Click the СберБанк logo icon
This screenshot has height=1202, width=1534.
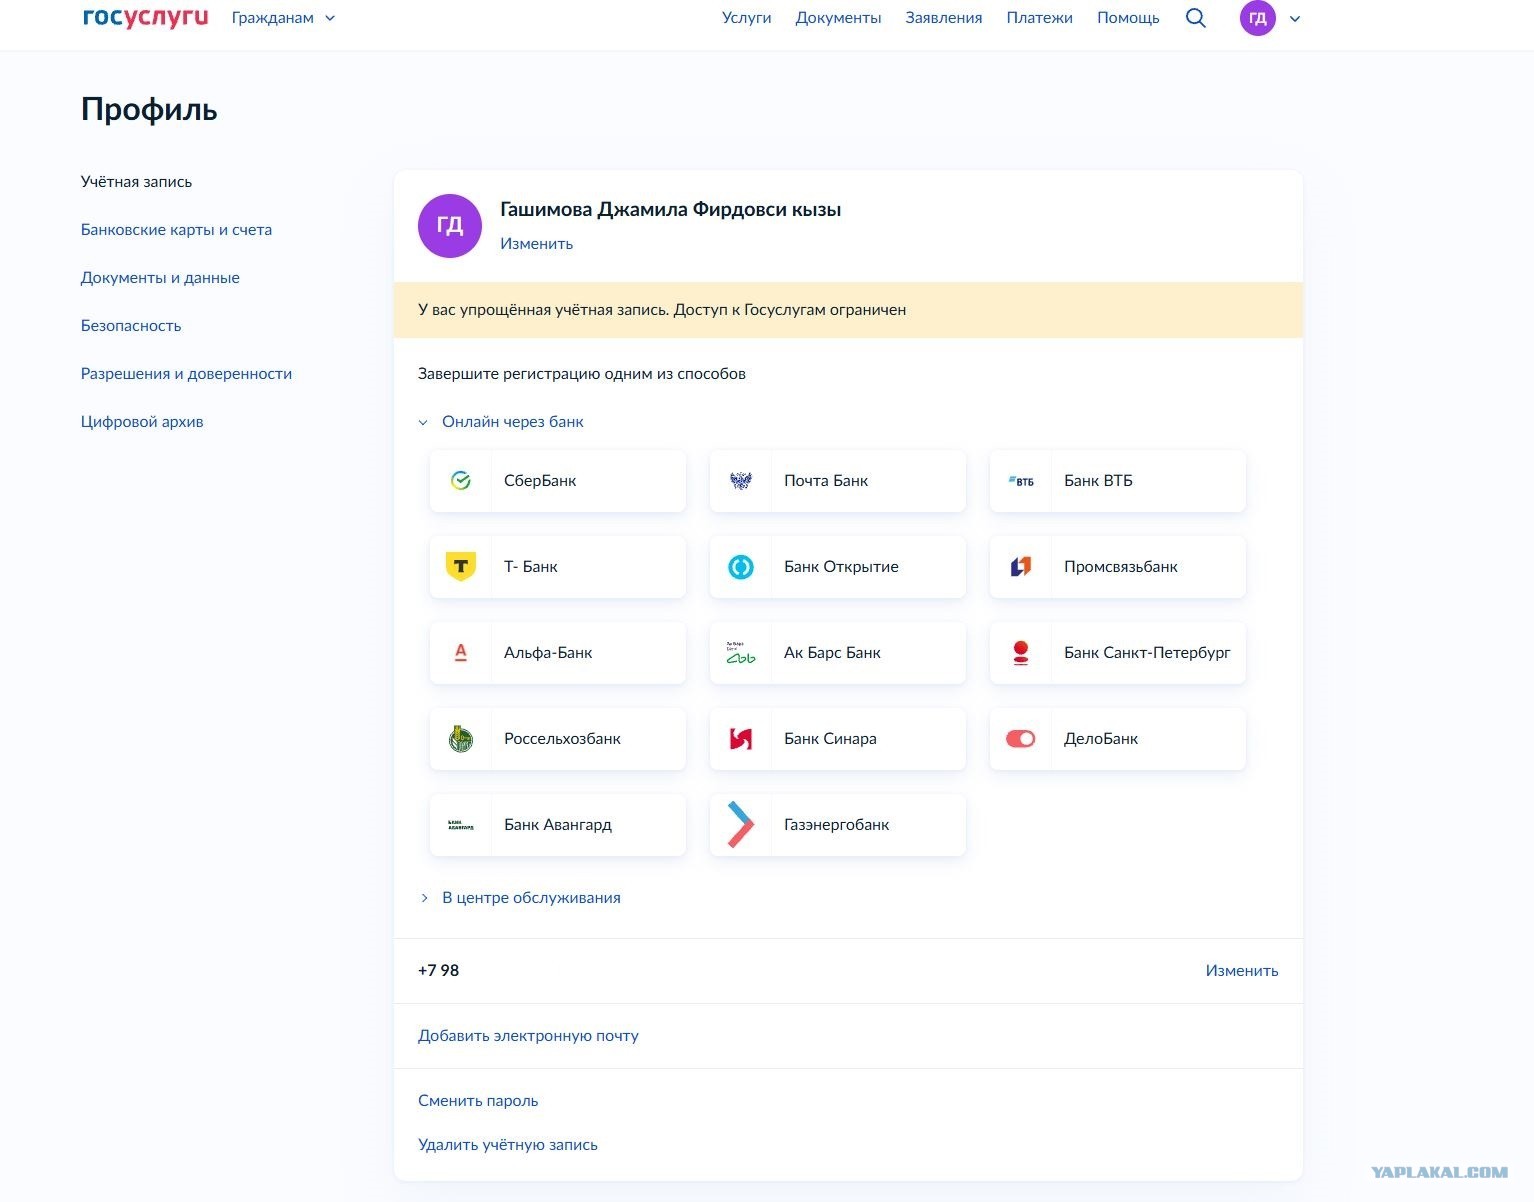461,481
